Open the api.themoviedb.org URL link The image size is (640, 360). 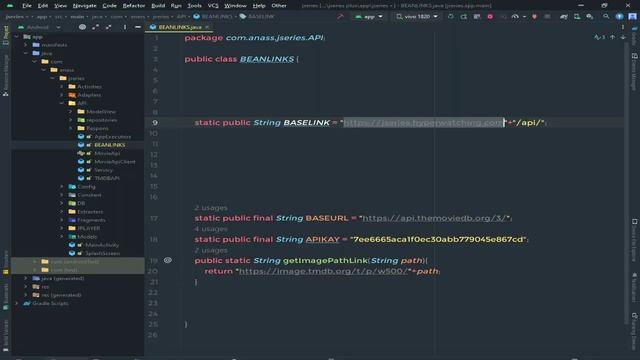pos(436,218)
